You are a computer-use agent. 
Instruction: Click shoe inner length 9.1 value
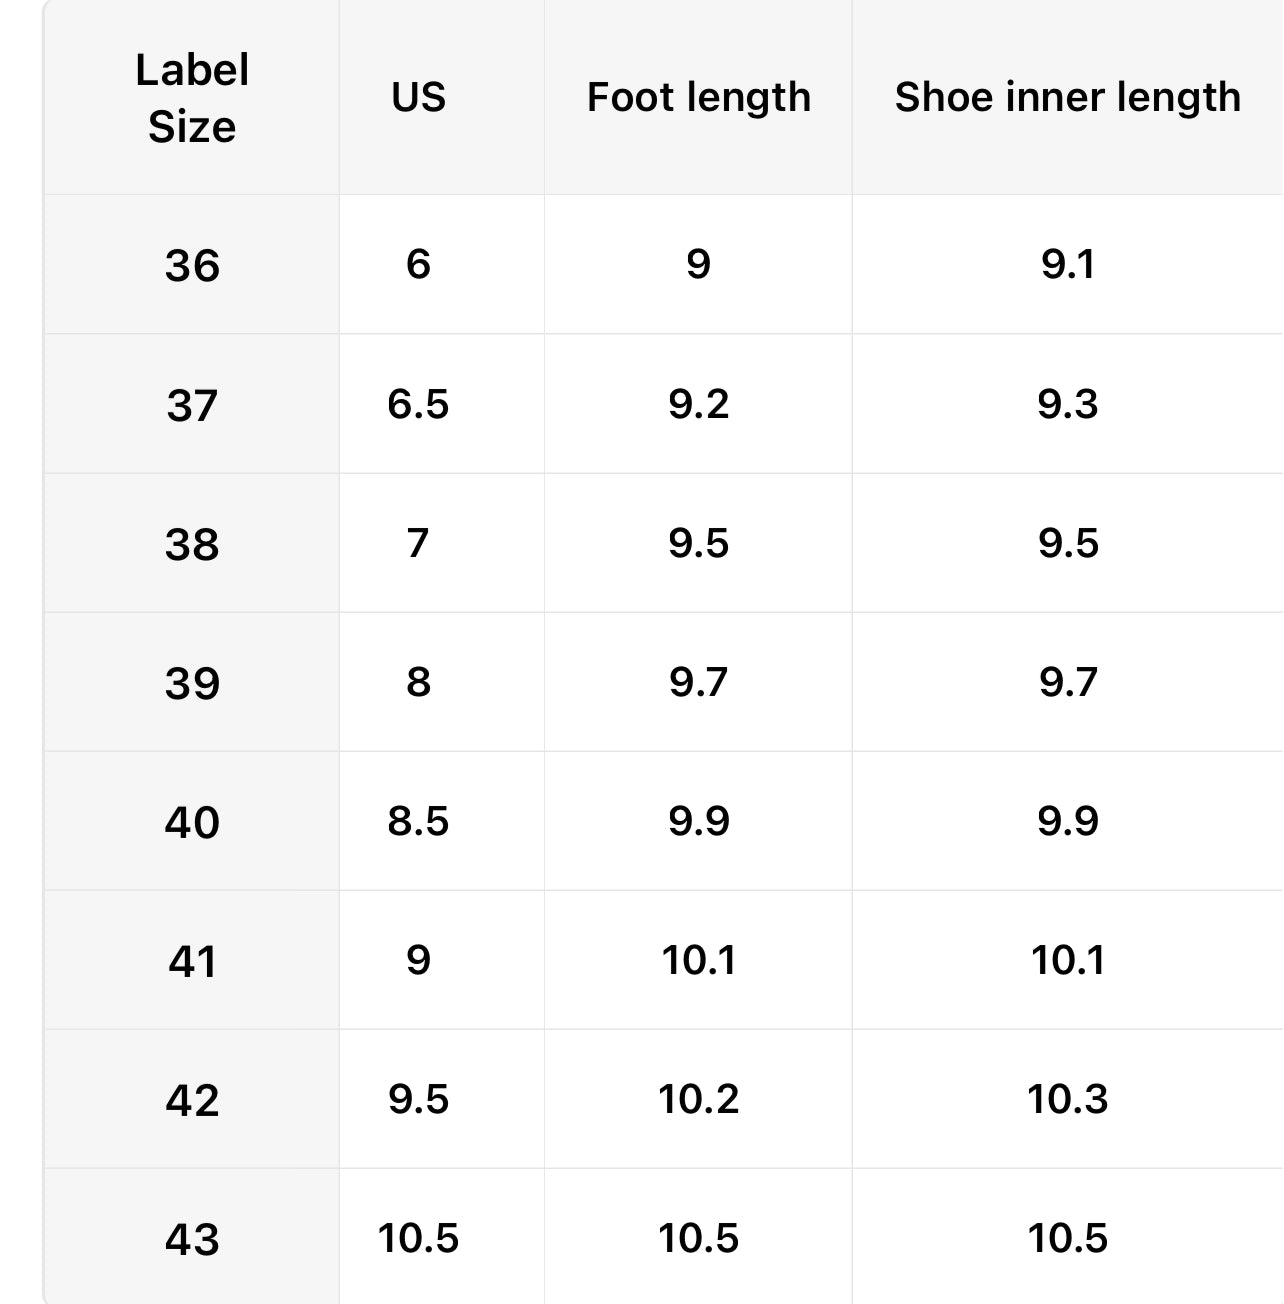1068,265
